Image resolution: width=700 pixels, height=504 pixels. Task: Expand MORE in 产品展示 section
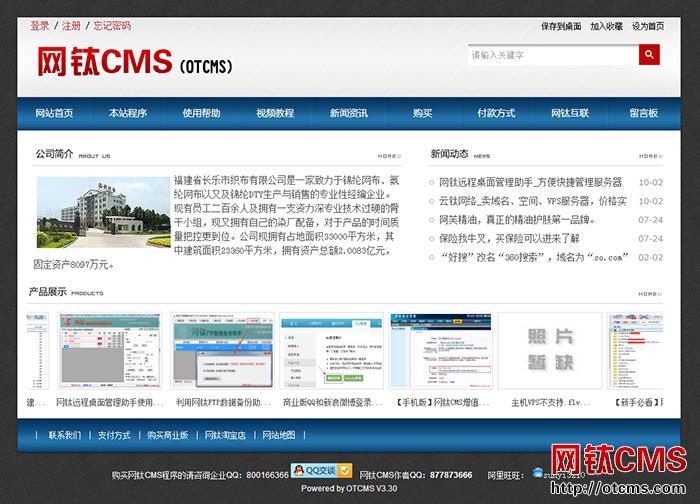pyautogui.click(x=650, y=294)
